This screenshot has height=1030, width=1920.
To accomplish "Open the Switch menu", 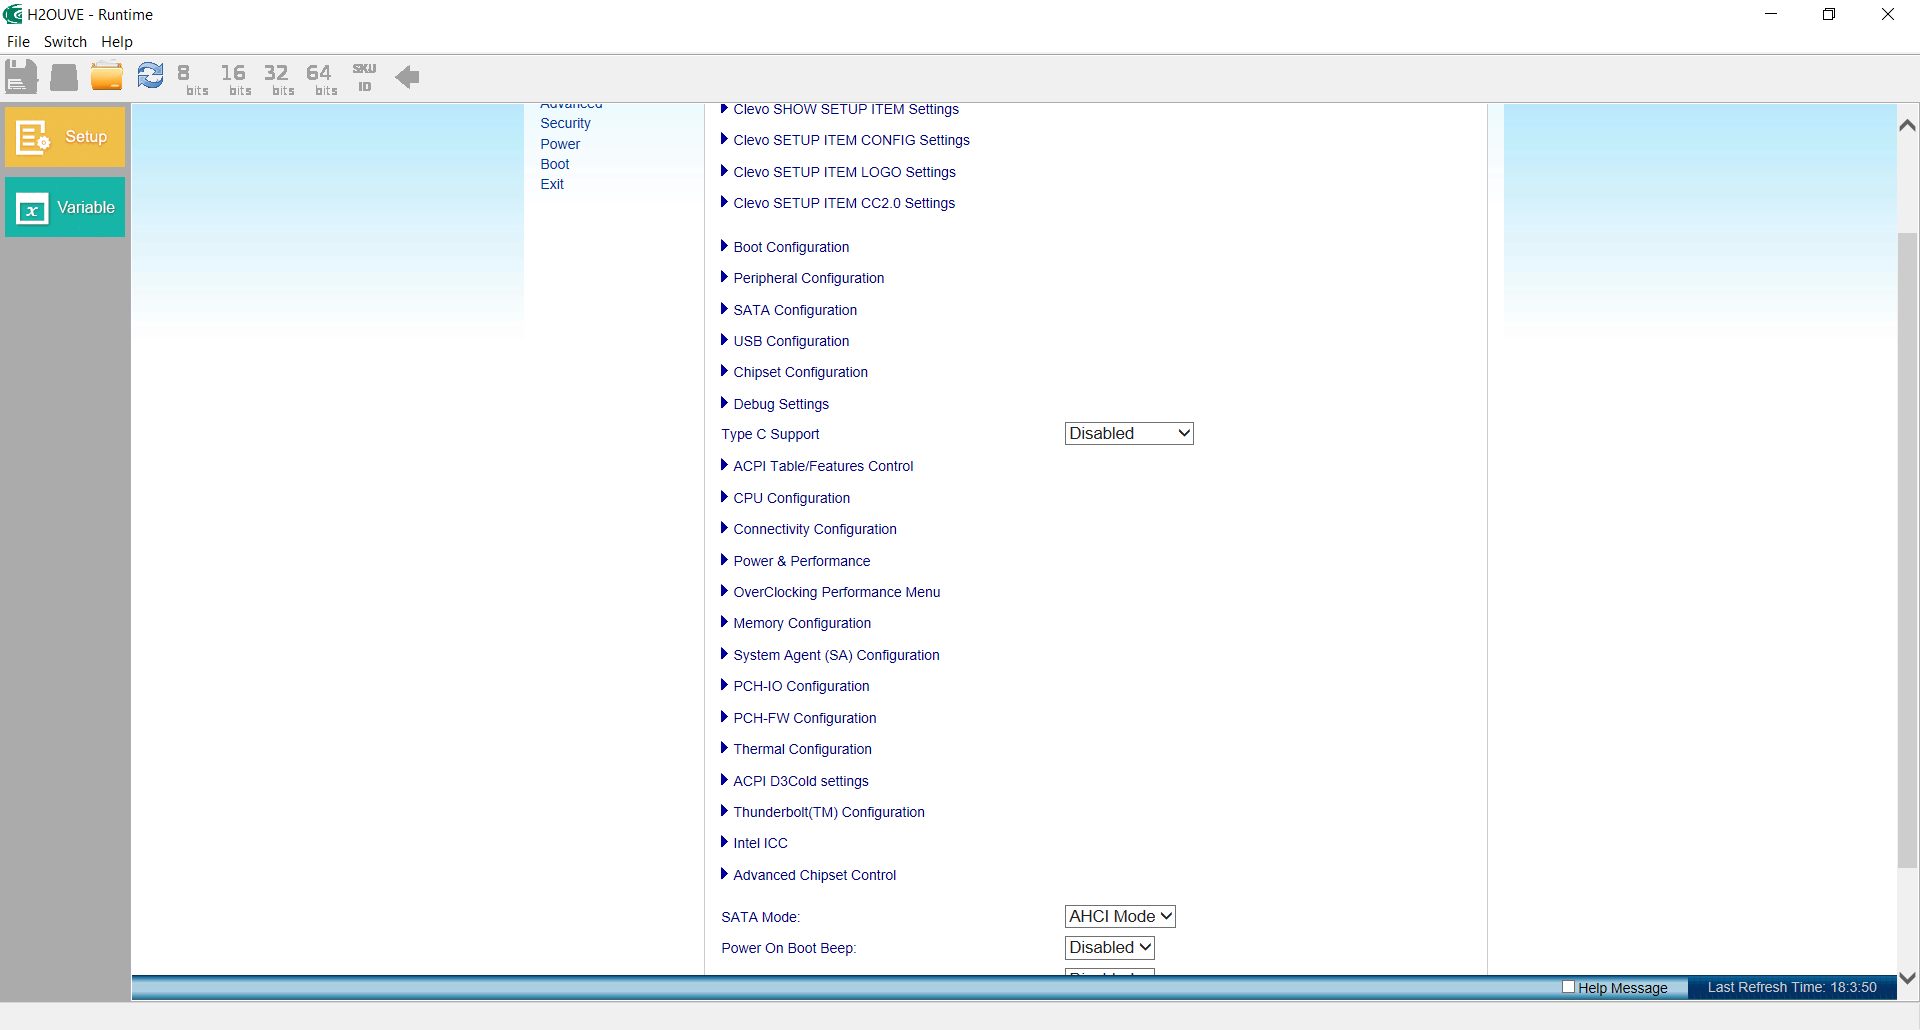I will click(65, 42).
